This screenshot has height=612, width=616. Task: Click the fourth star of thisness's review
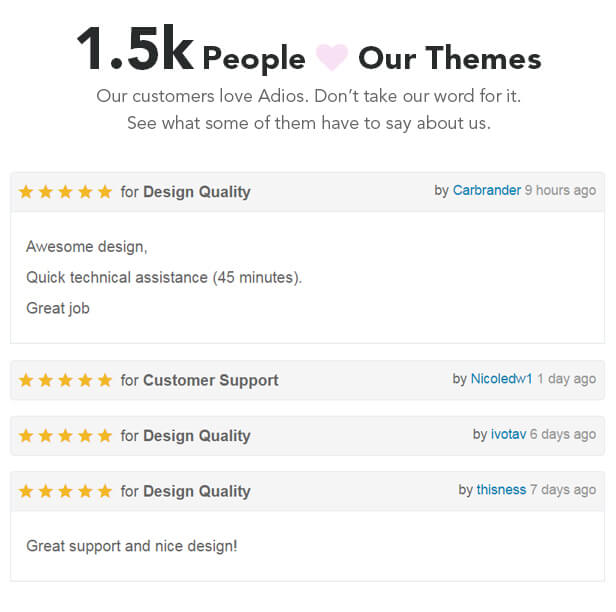point(85,491)
